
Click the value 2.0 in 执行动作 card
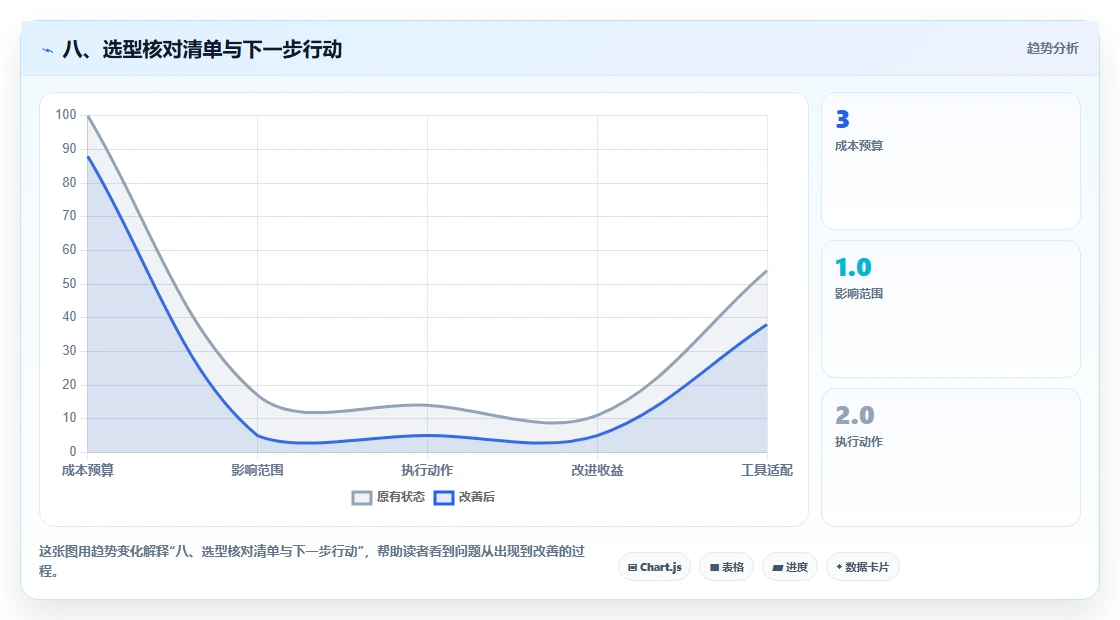(x=854, y=416)
